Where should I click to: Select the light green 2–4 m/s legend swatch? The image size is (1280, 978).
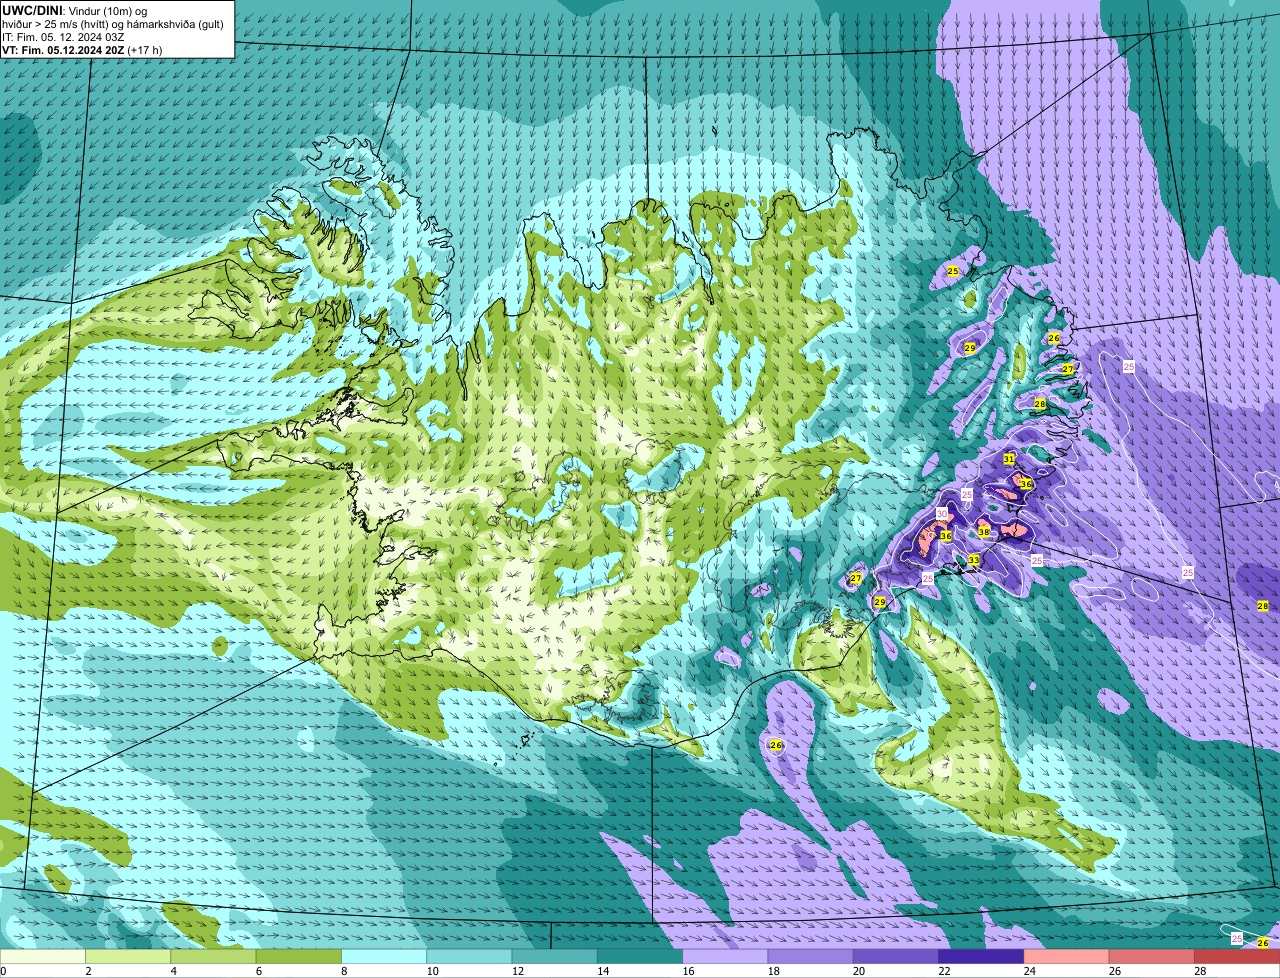tap(128, 956)
